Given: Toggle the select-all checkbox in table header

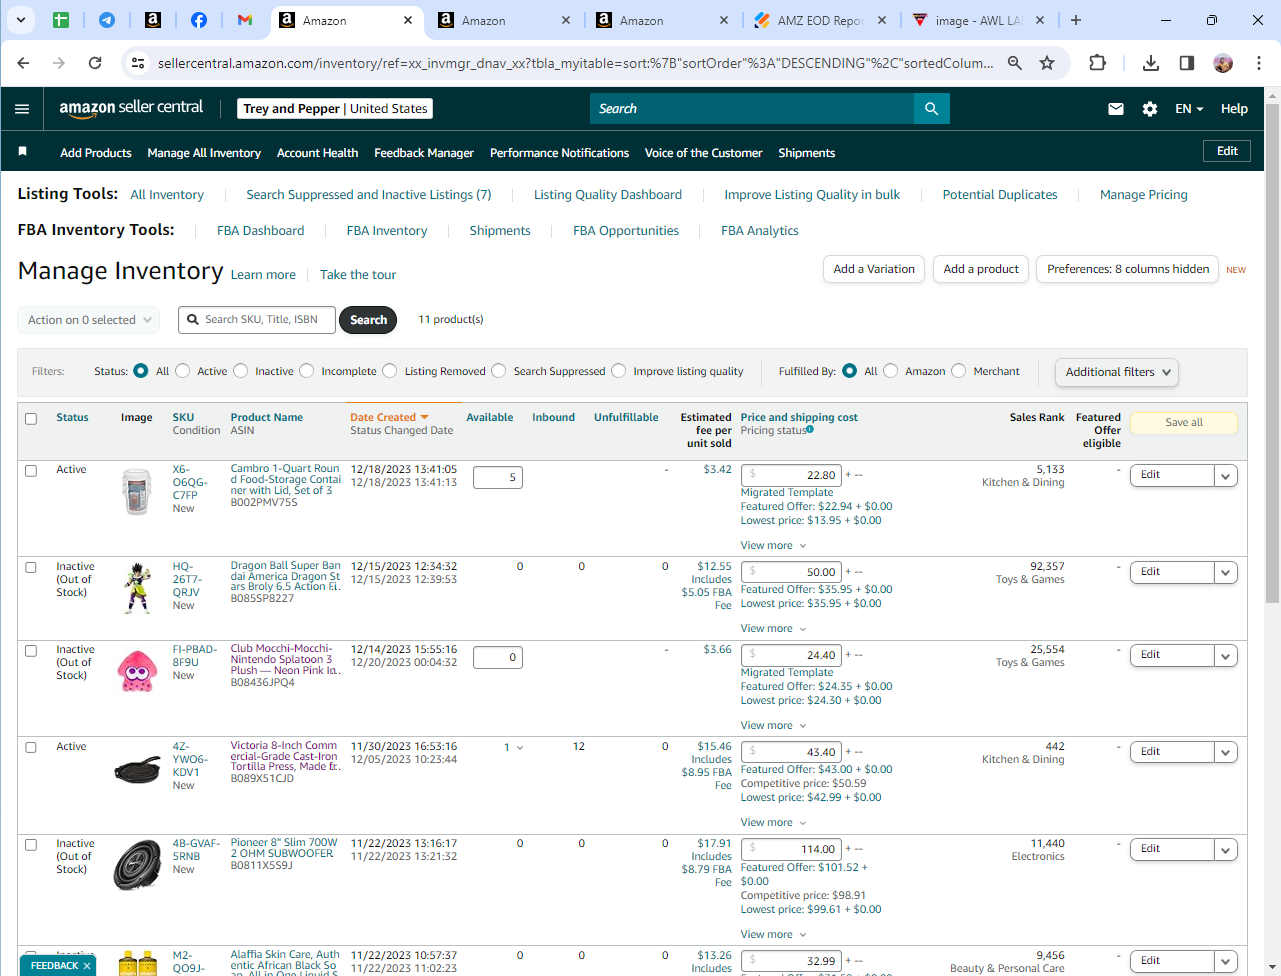Looking at the screenshot, I should [x=31, y=419].
